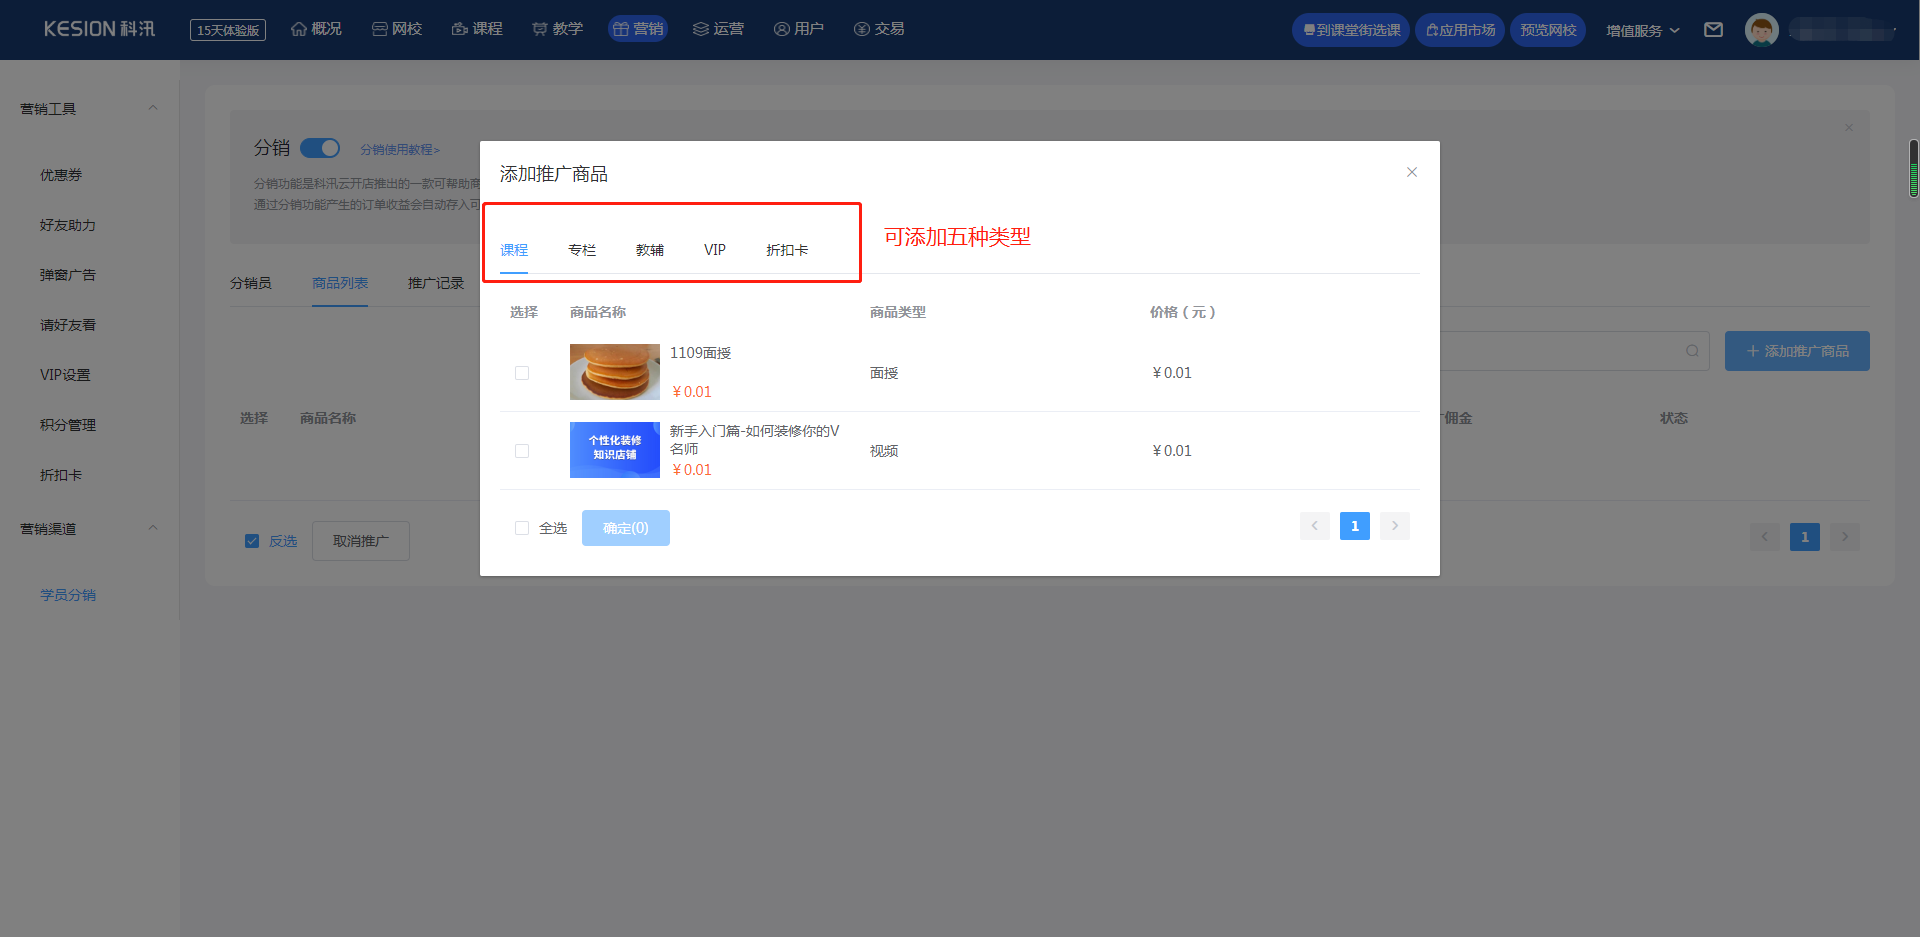Viewport: 1920px width, 937px height.
Task: Open the 课程 nav item
Action: click(x=477, y=29)
